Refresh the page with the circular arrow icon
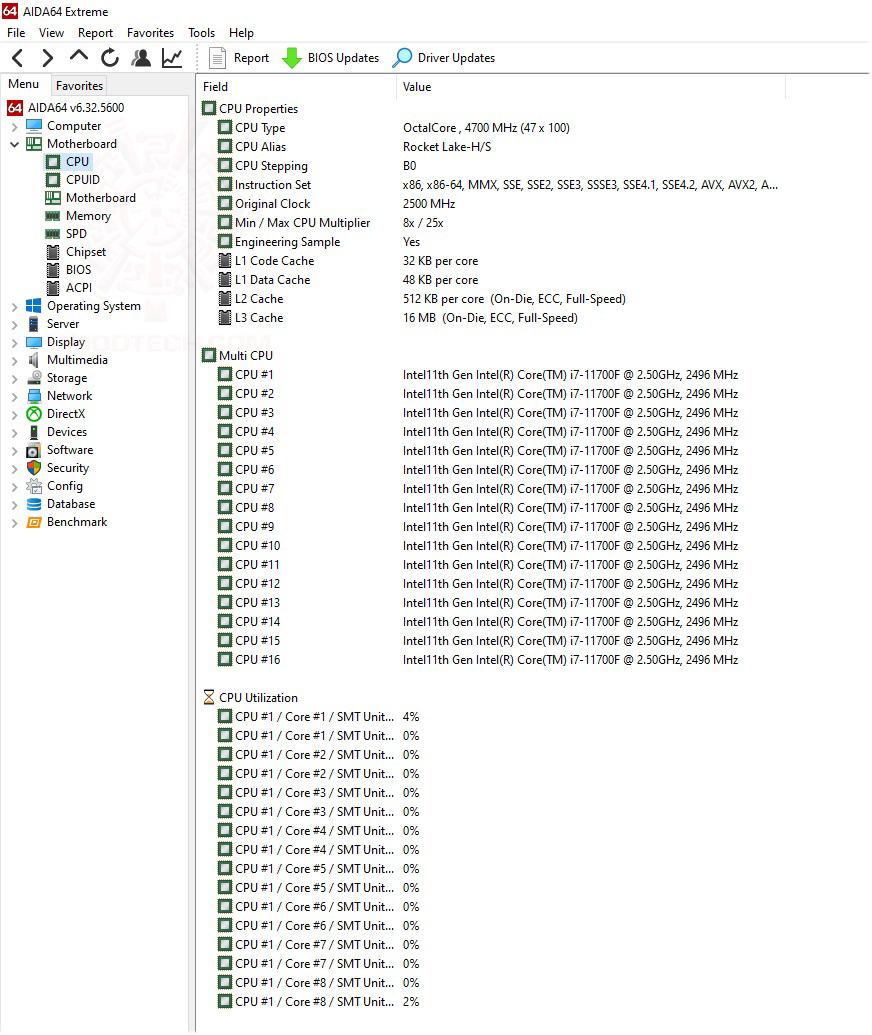Image resolution: width=872 pixels, height=1035 pixels. (110, 58)
